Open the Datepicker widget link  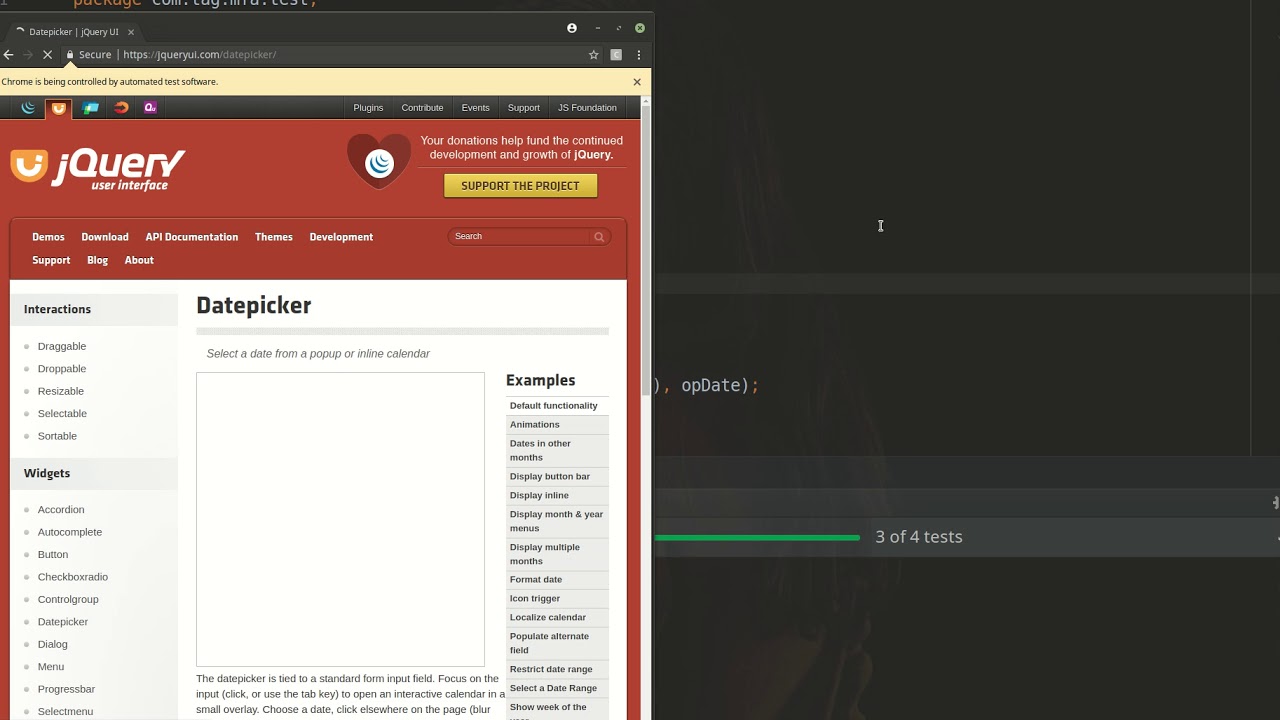point(63,622)
